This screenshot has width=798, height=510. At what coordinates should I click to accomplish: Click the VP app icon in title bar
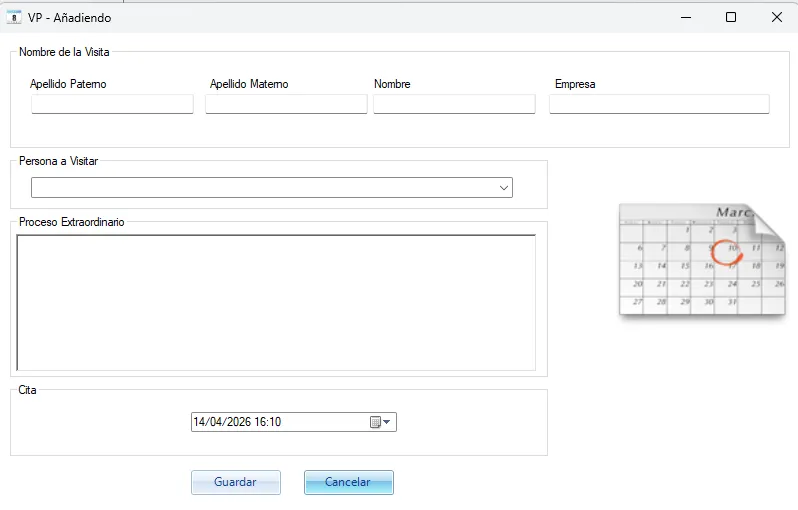pyautogui.click(x=14, y=17)
